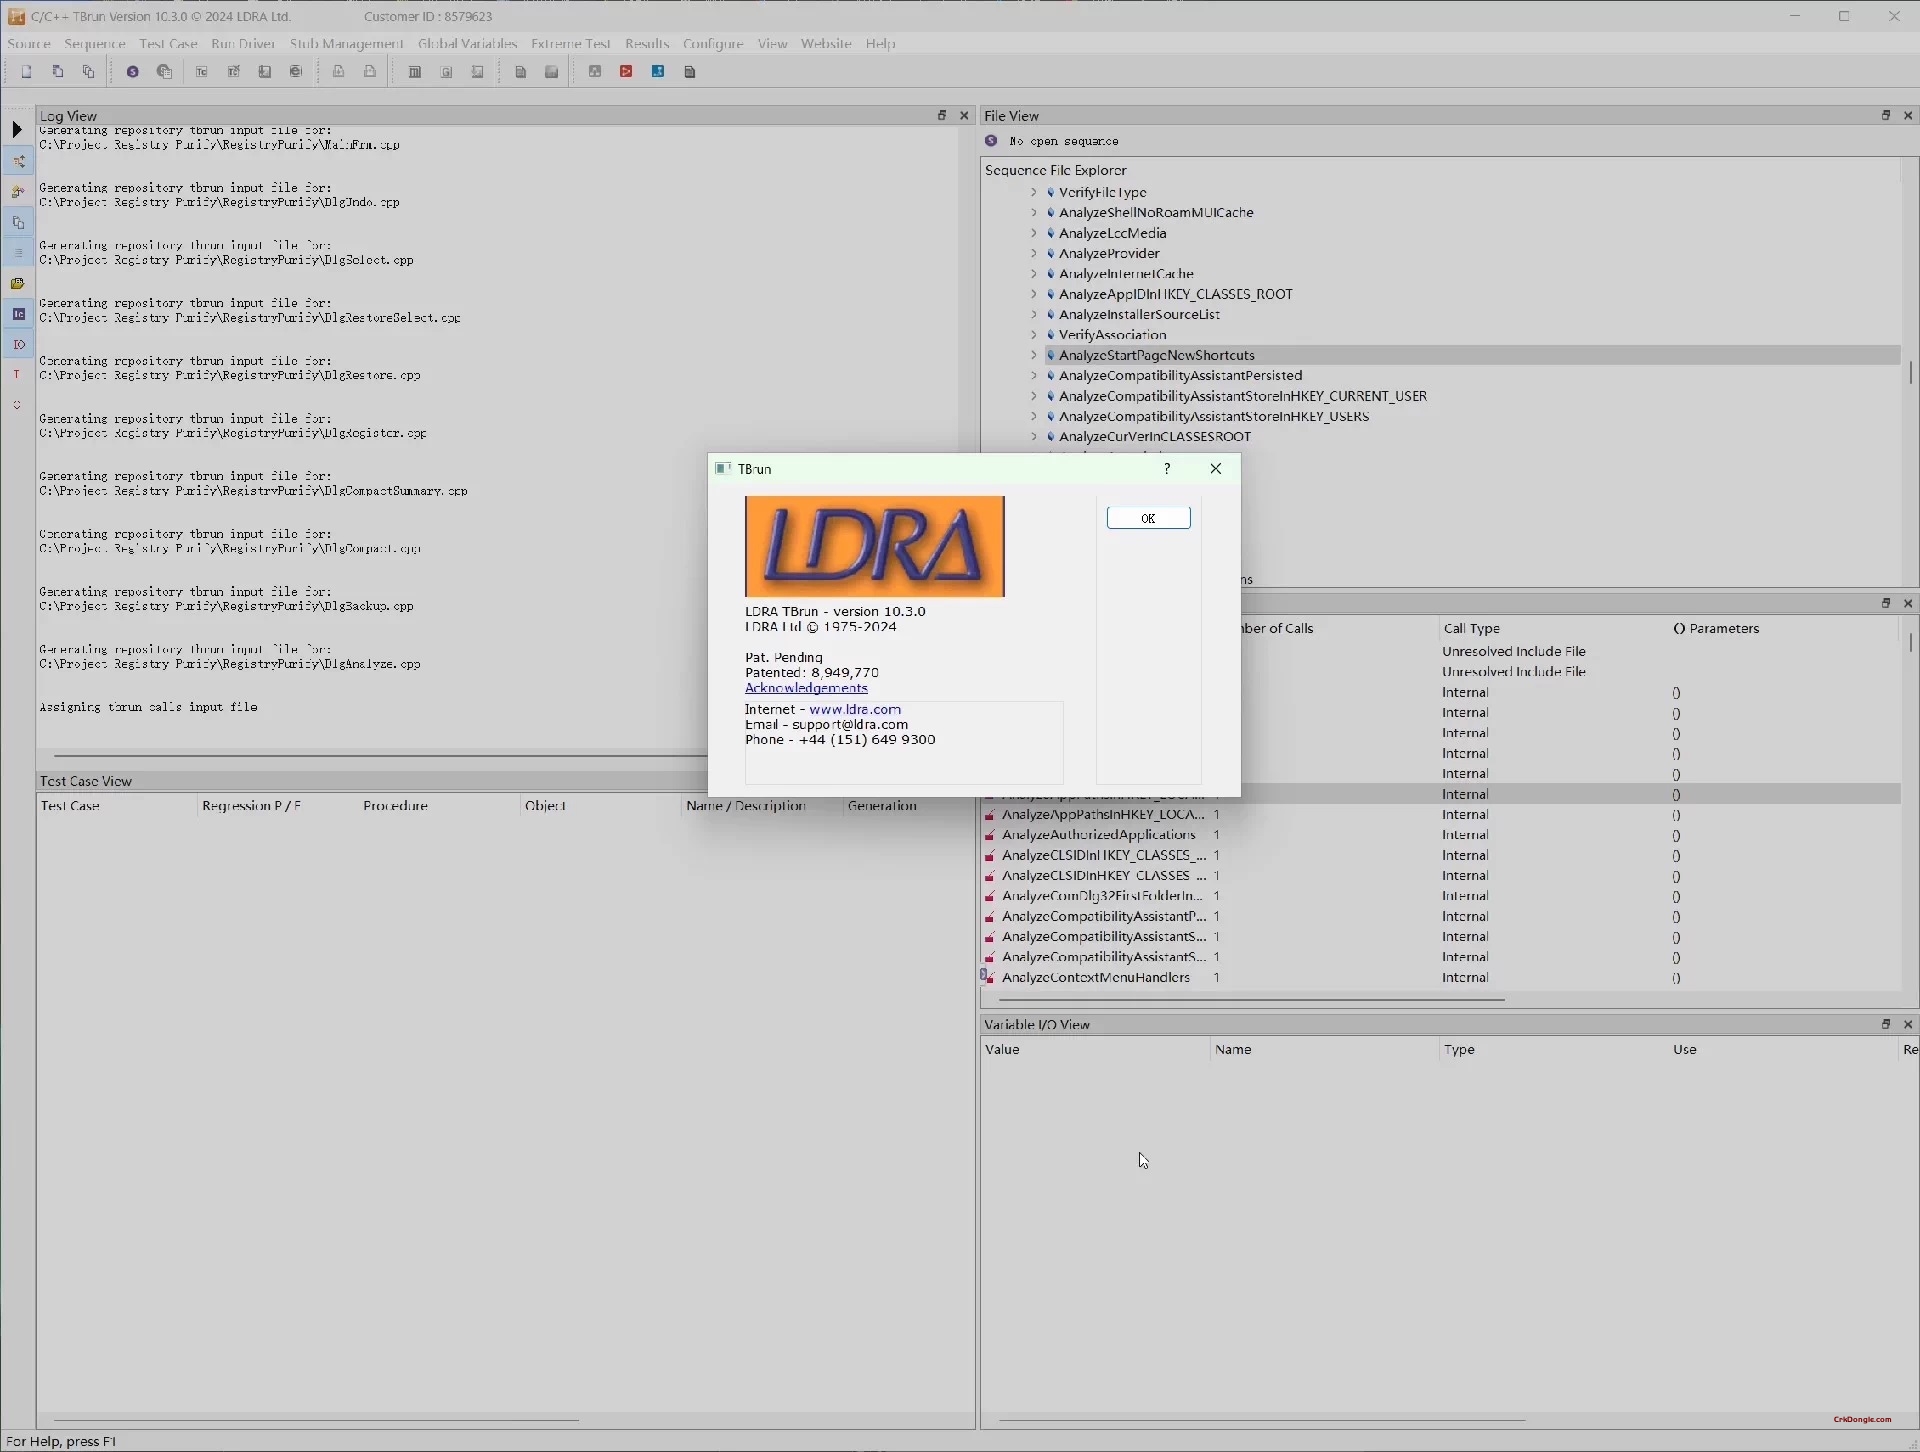Select the Run arrow in the left sidebar
Image resolution: width=1920 pixels, height=1452 pixels.
point(17,129)
